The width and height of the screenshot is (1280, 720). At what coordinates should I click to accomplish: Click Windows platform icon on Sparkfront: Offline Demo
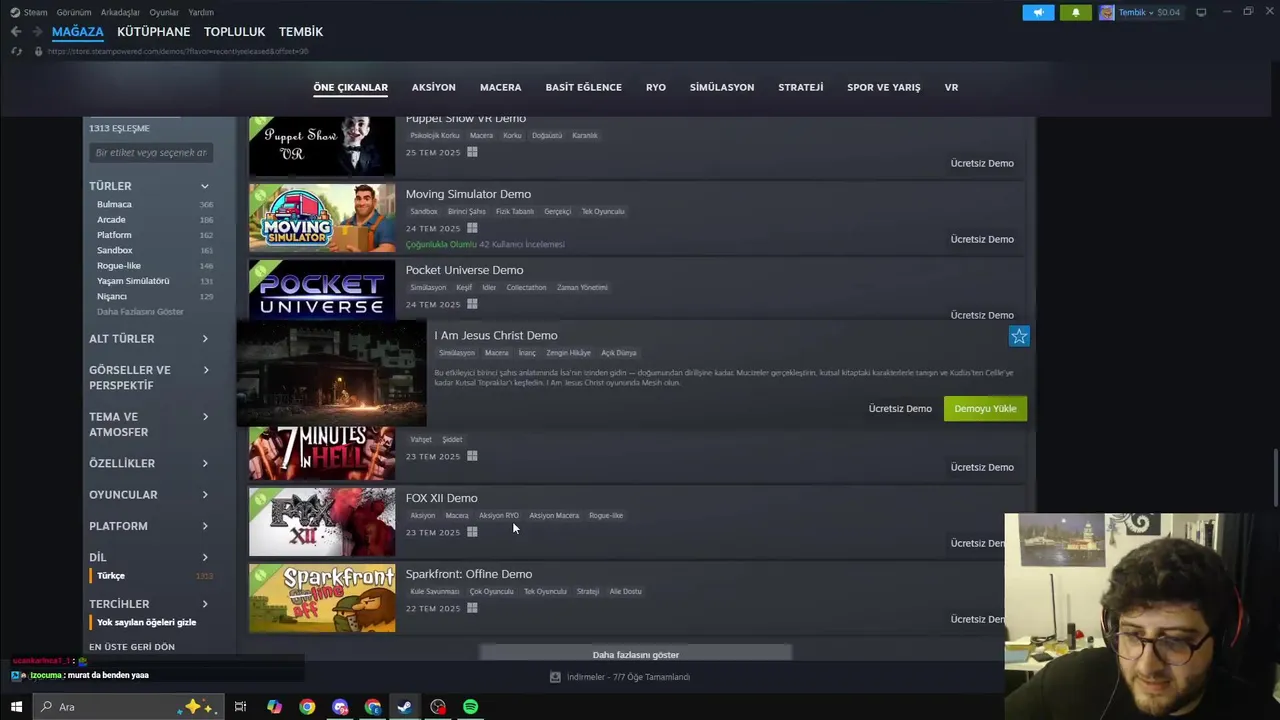point(472,608)
